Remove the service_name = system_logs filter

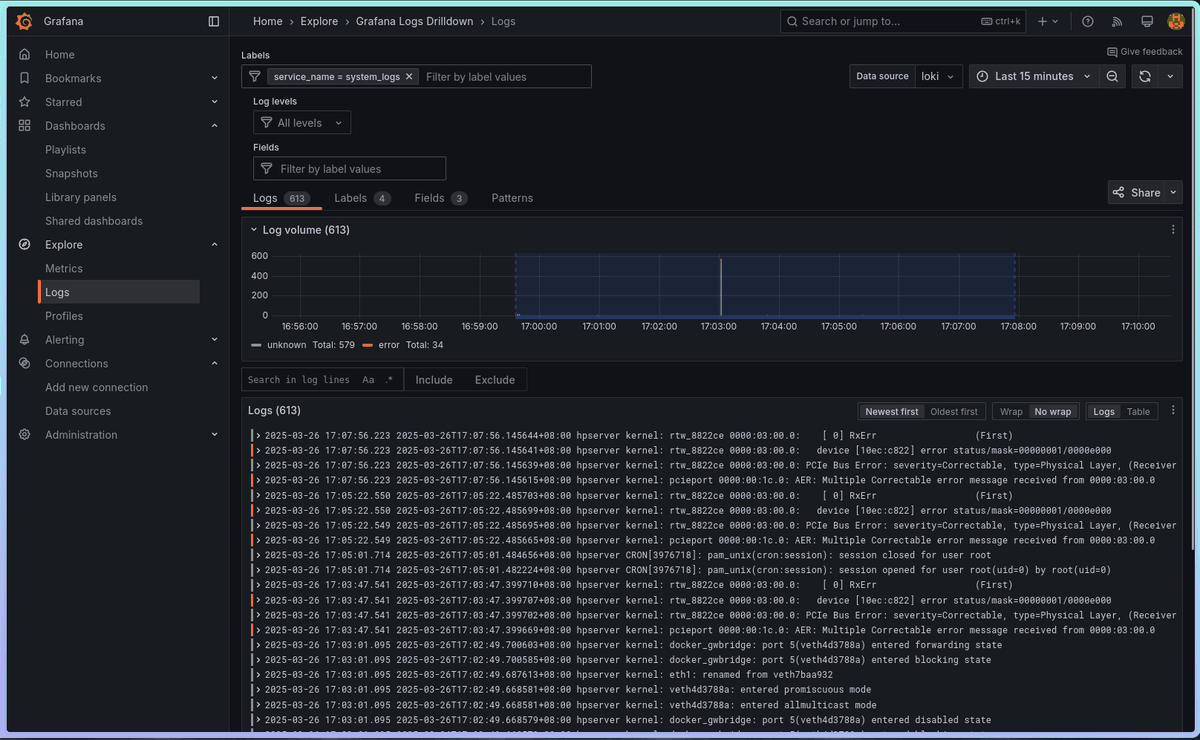409,76
